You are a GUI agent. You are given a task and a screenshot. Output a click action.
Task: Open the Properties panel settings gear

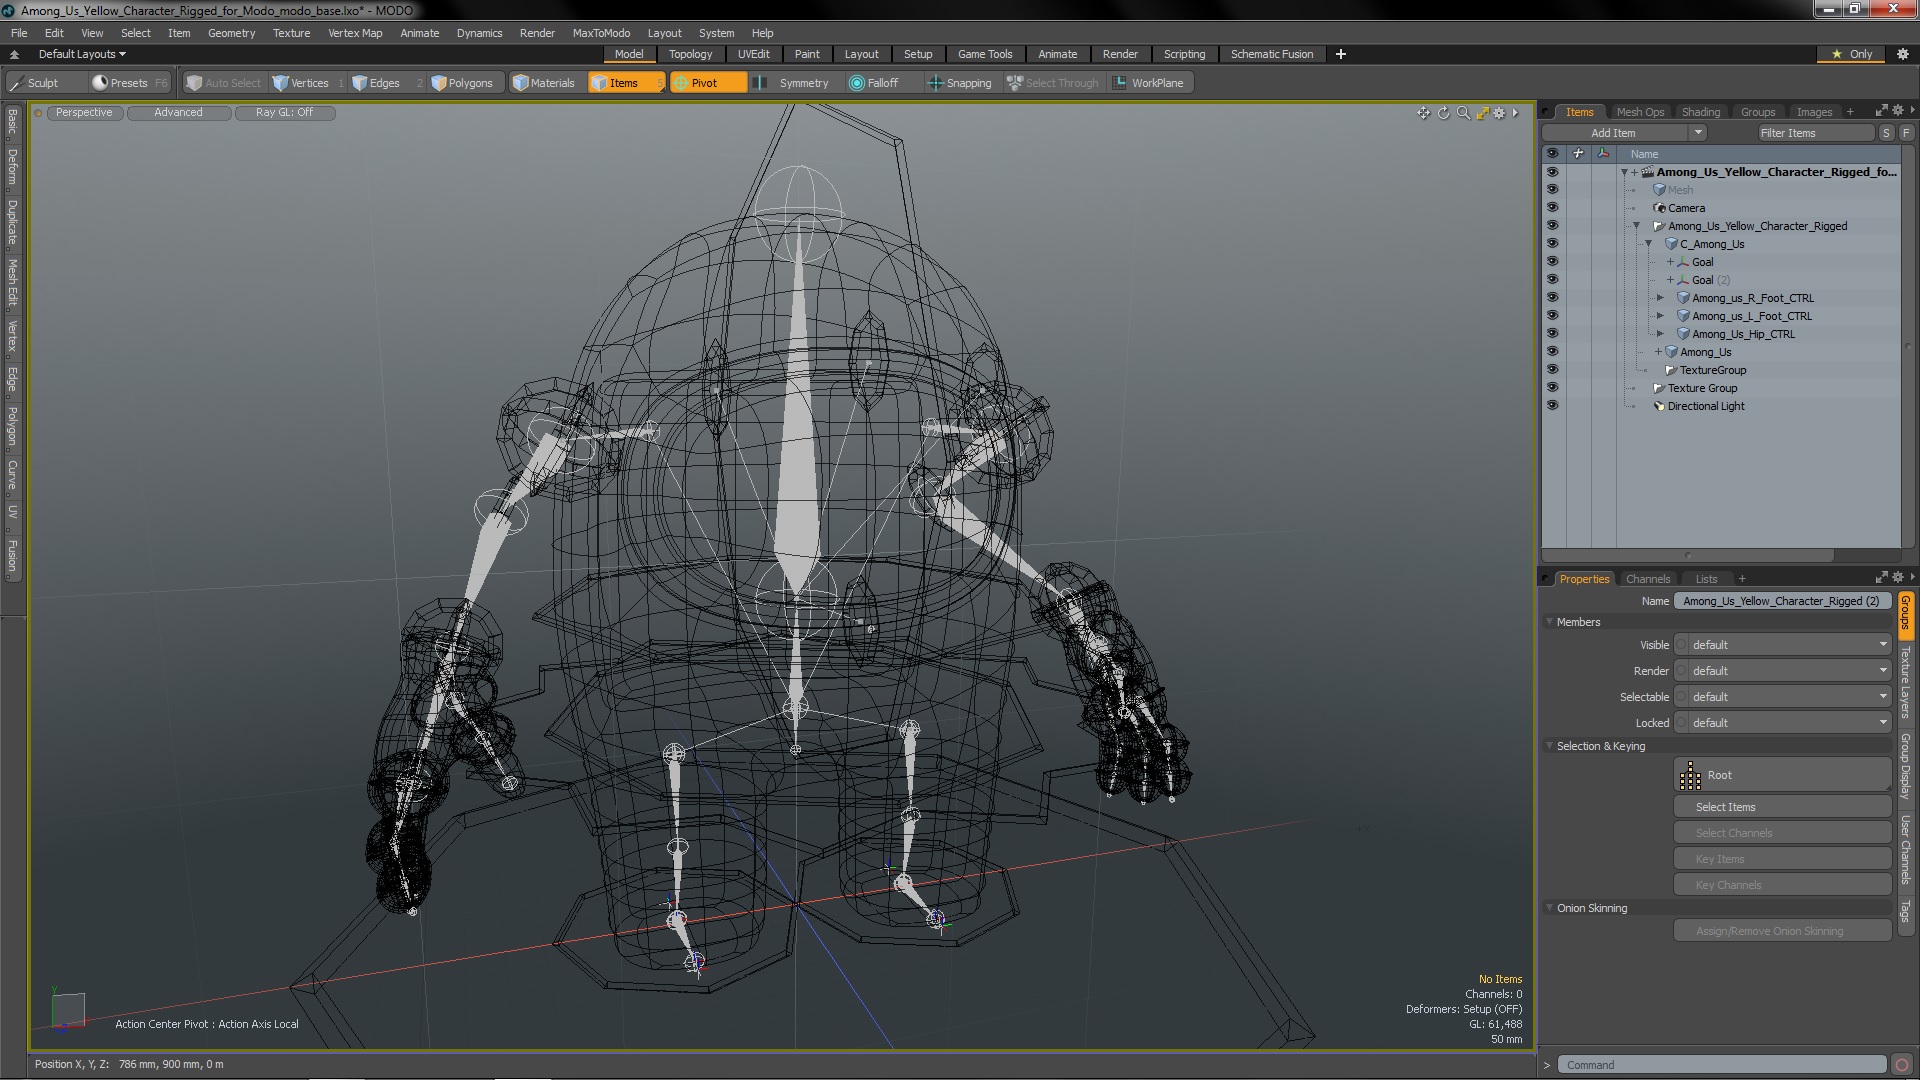click(1897, 578)
